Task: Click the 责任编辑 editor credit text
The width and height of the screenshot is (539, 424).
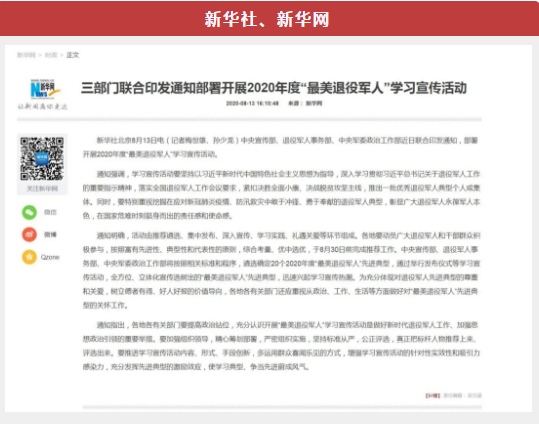Action: coord(463,395)
